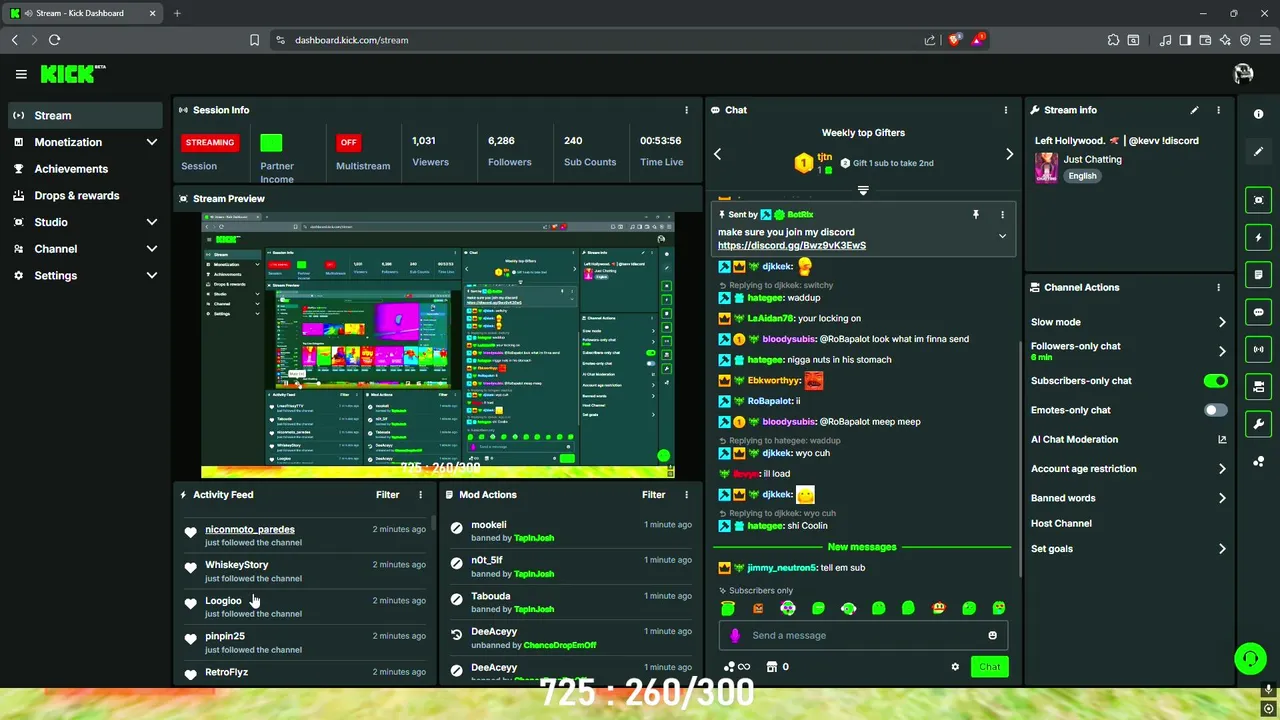This screenshot has height=720, width=1280.
Task: Open the emoji picker in message box
Action: [x=992, y=635]
